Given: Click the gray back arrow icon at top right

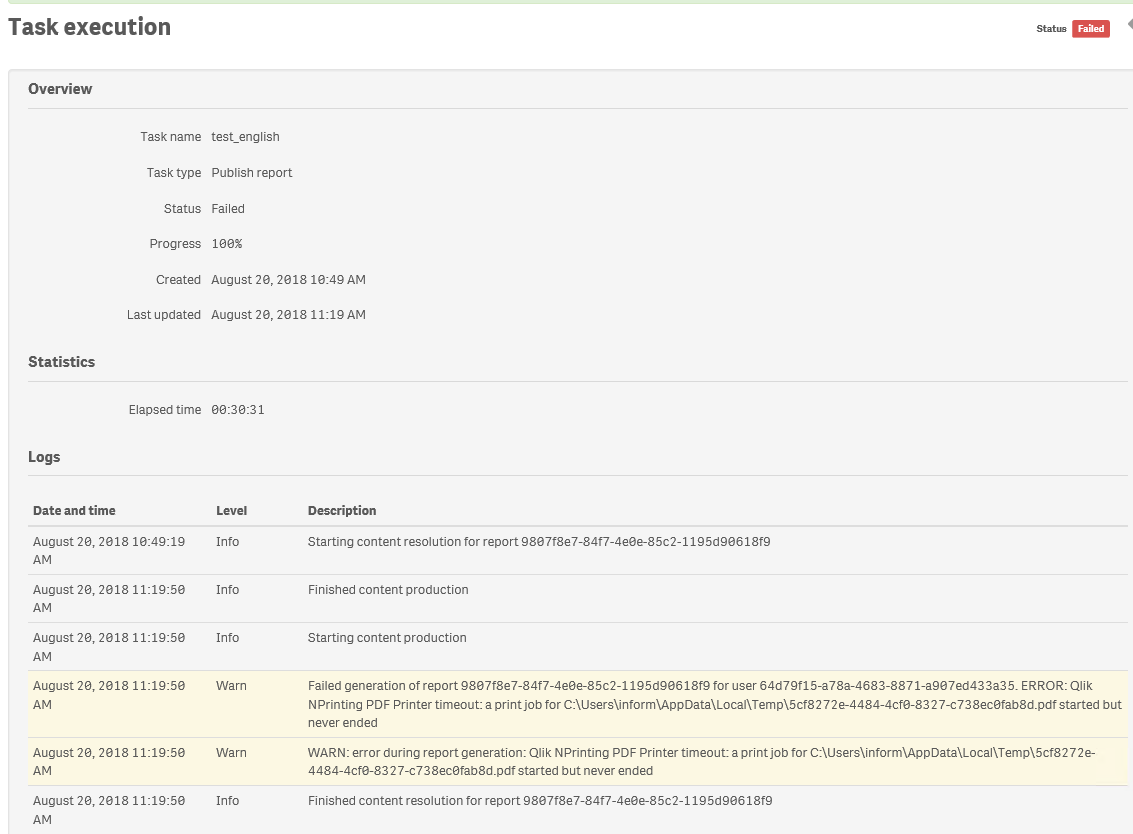Looking at the screenshot, I should (x=1129, y=25).
